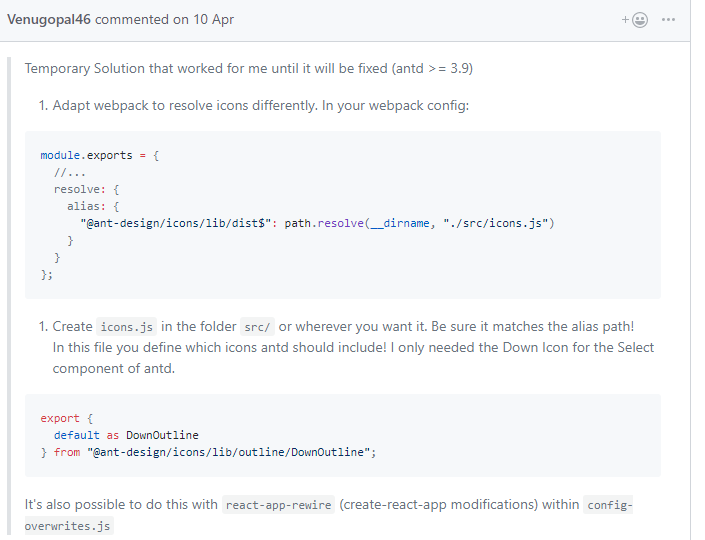This screenshot has height=540, width=705.
Task: Click the inline 'src/' code label
Action: [257, 327]
